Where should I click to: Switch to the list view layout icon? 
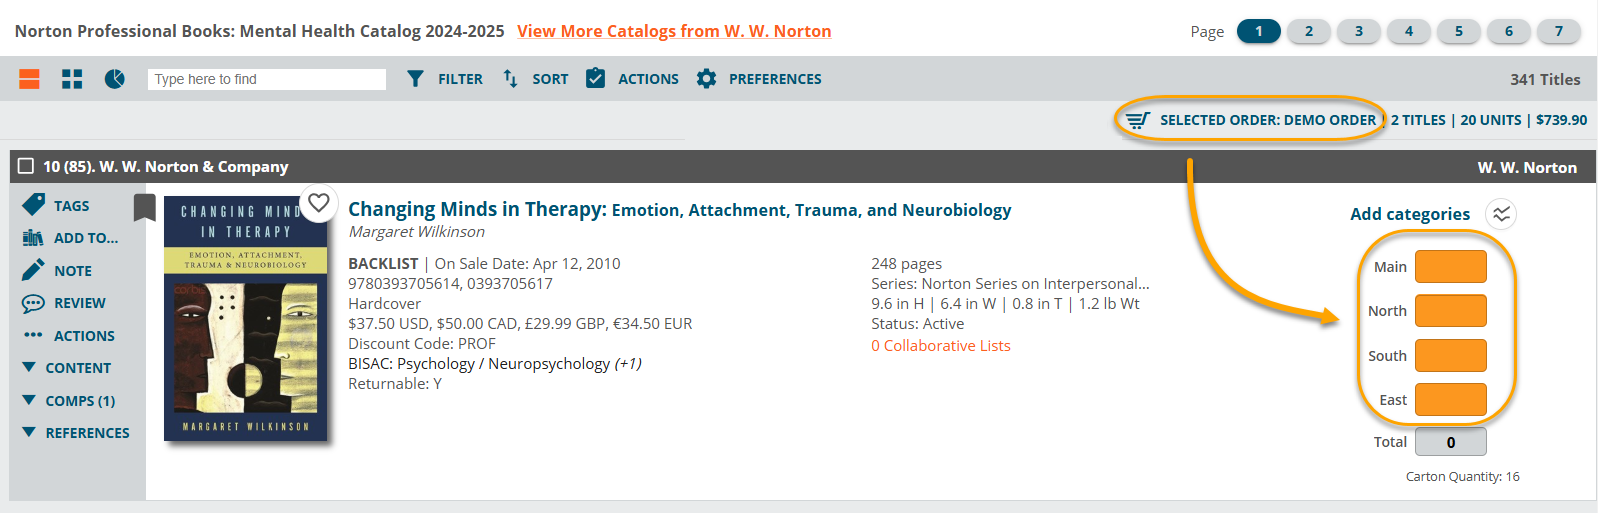30,79
